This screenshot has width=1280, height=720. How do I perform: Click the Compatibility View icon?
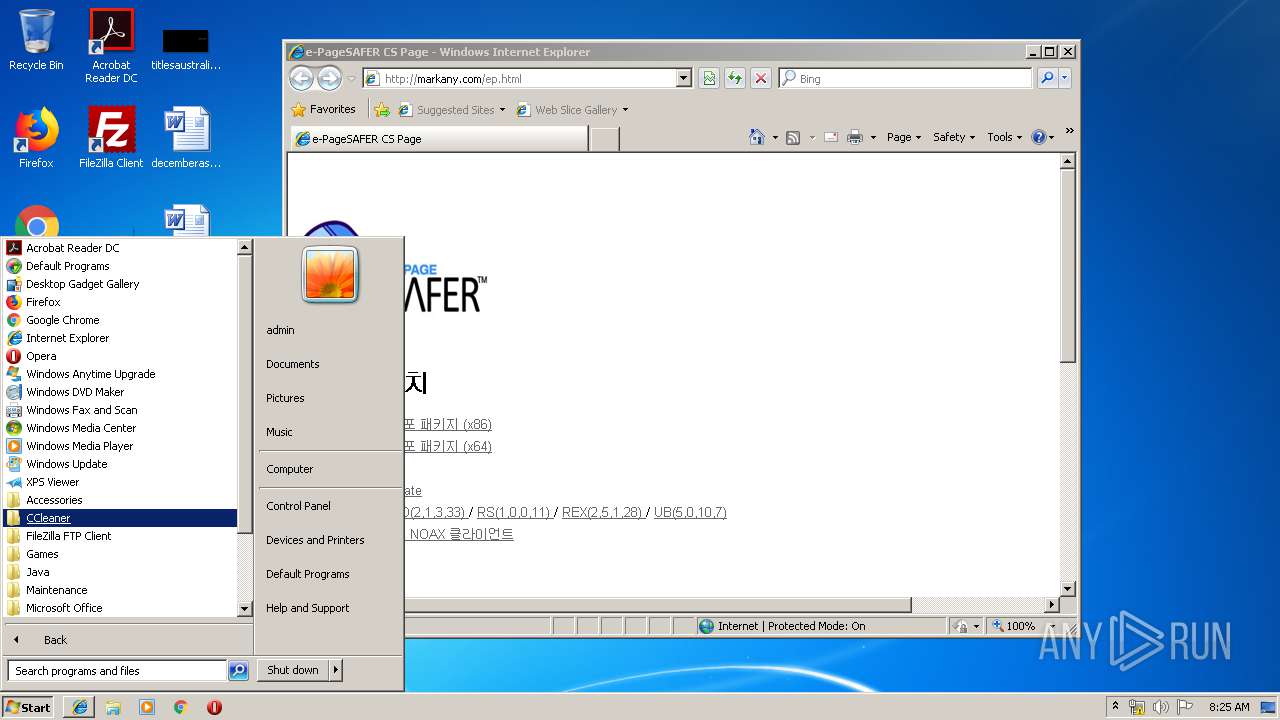(x=709, y=78)
